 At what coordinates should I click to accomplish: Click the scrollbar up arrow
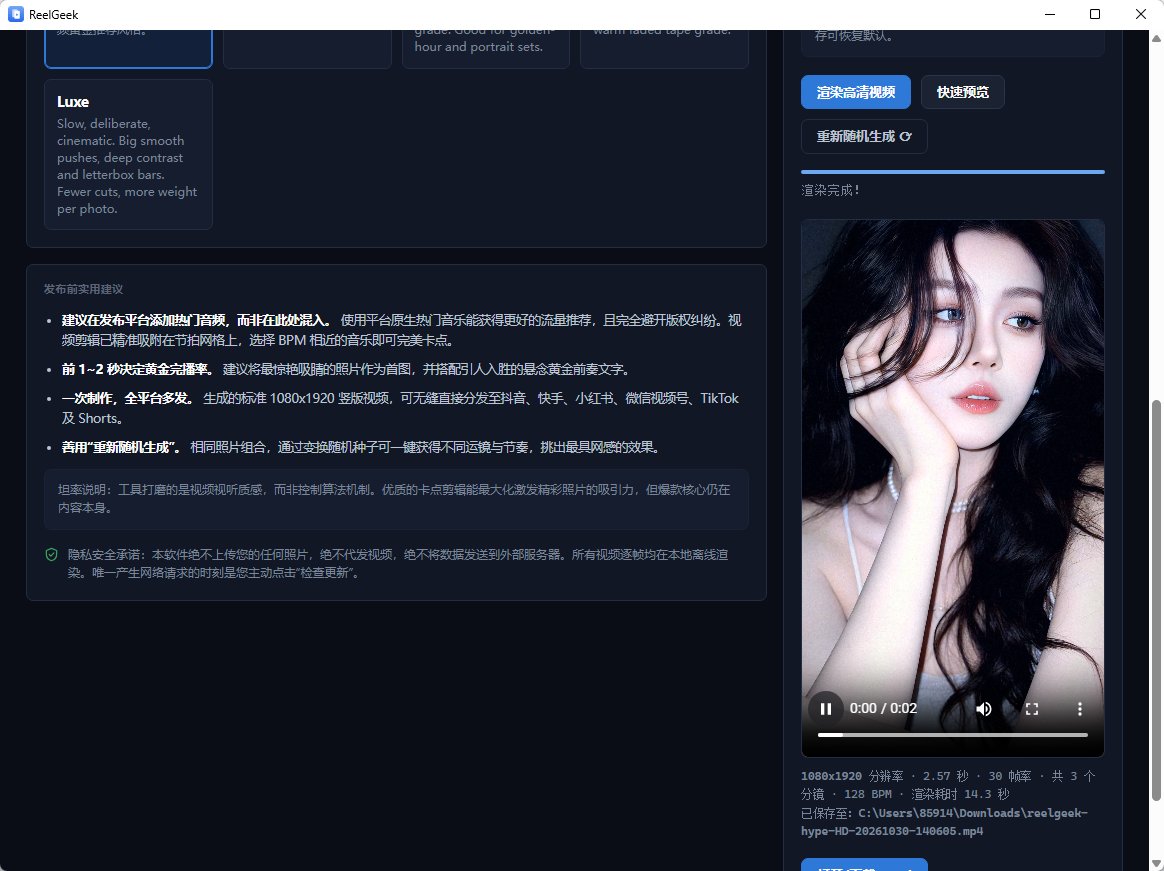coord(1156,38)
